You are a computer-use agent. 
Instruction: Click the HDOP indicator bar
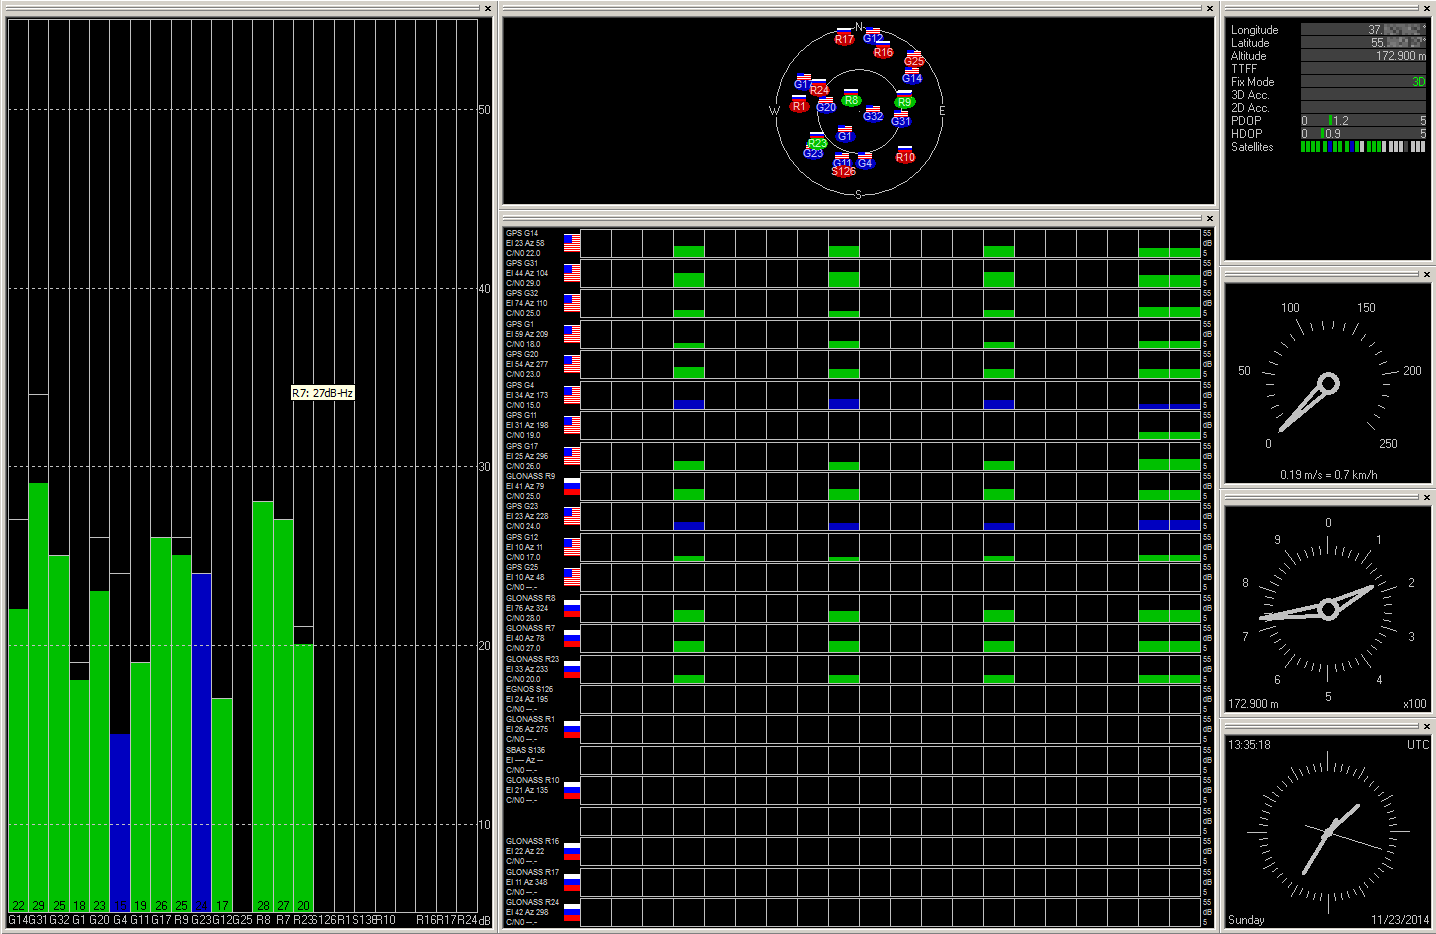click(x=1363, y=133)
